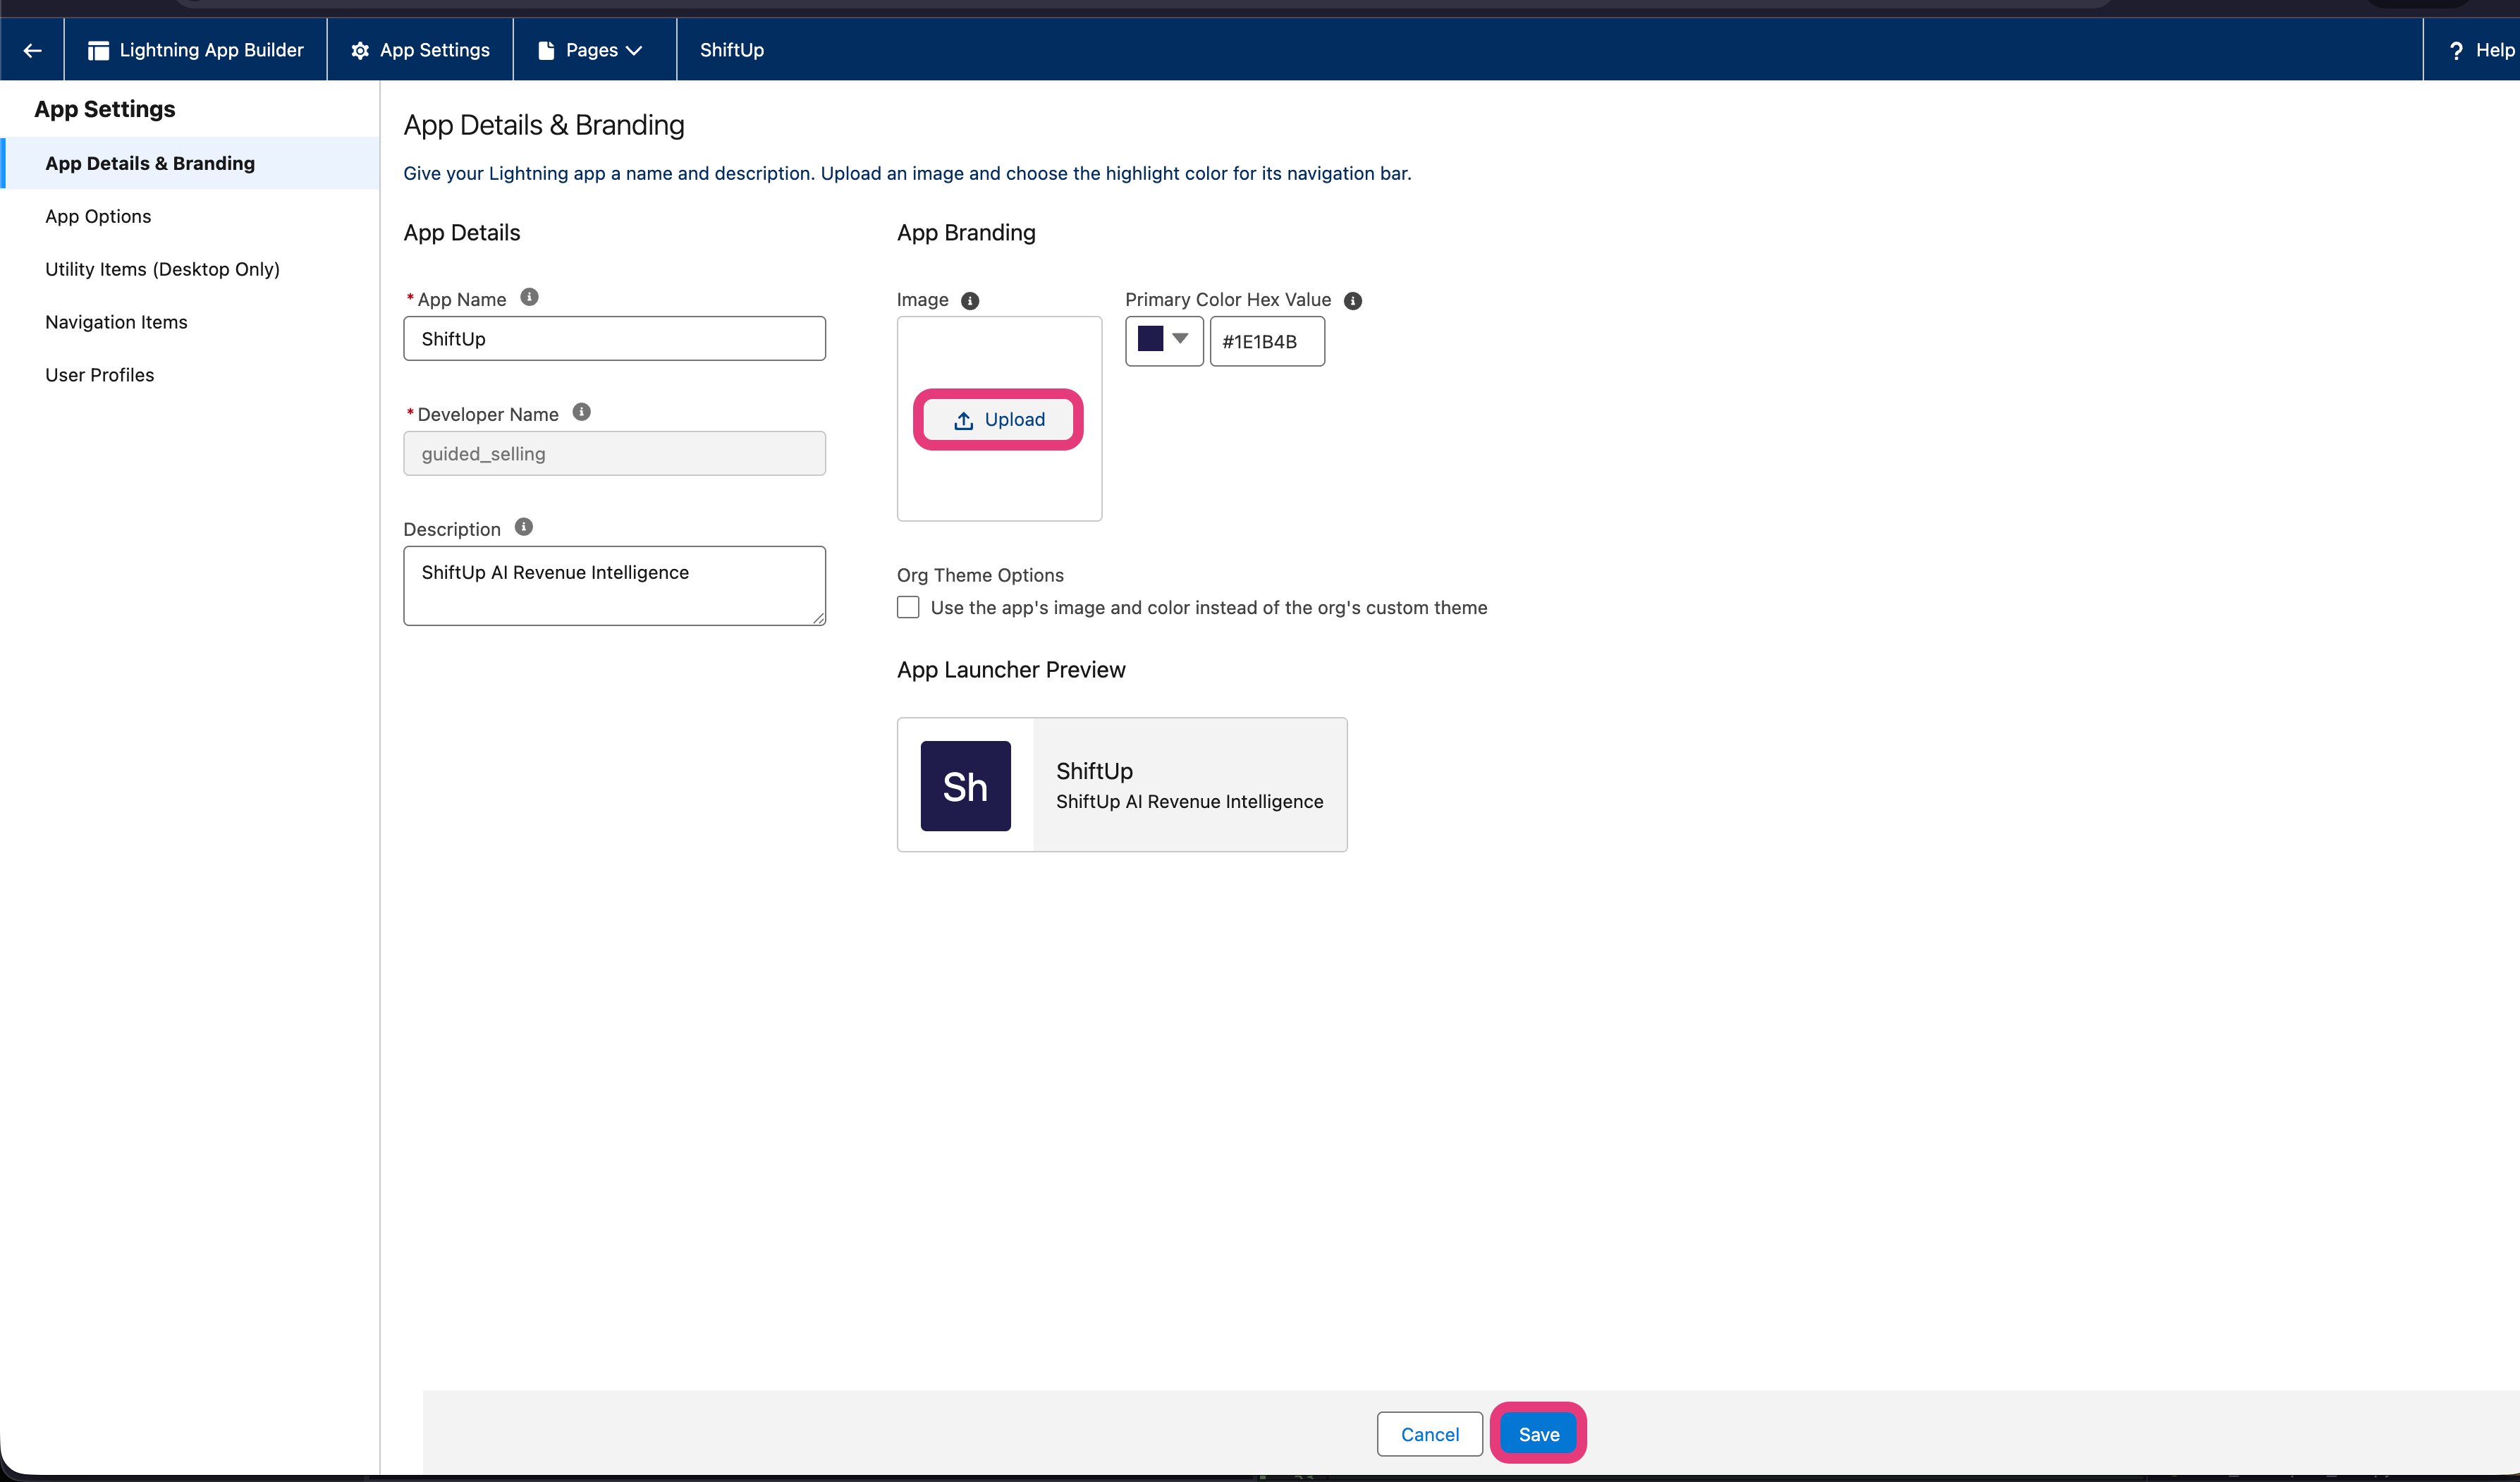Click info icon next to Image label
The height and width of the screenshot is (1482, 2520).
click(x=970, y=301)
